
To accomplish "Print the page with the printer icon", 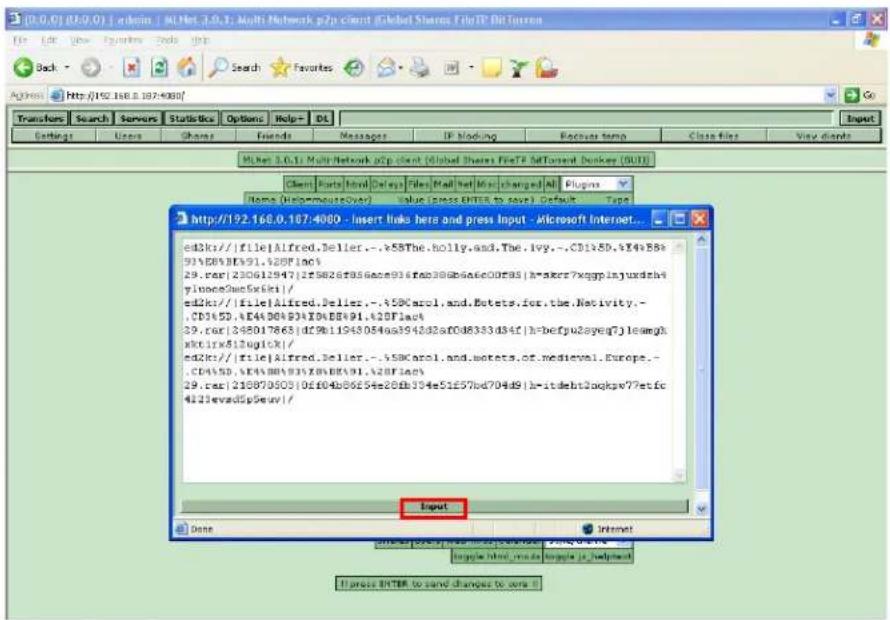I will click(420, 68).
